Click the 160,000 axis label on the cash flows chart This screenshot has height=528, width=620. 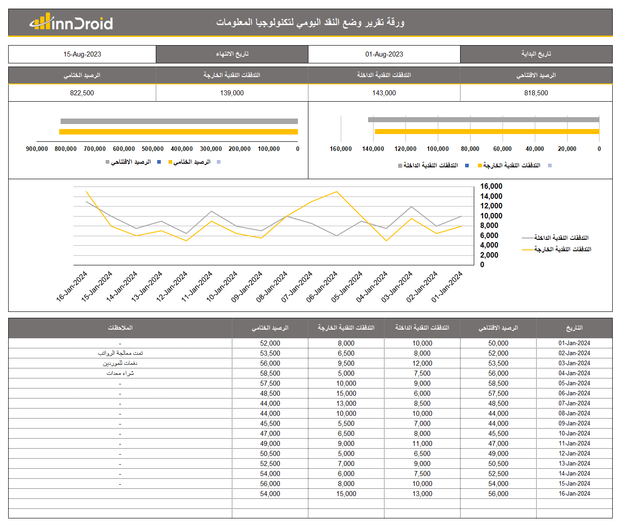point(341,149)
